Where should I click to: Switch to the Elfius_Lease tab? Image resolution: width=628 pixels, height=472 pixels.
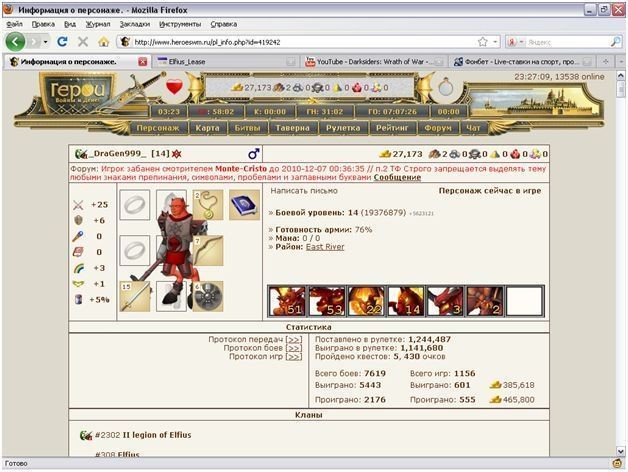point(226,62)
